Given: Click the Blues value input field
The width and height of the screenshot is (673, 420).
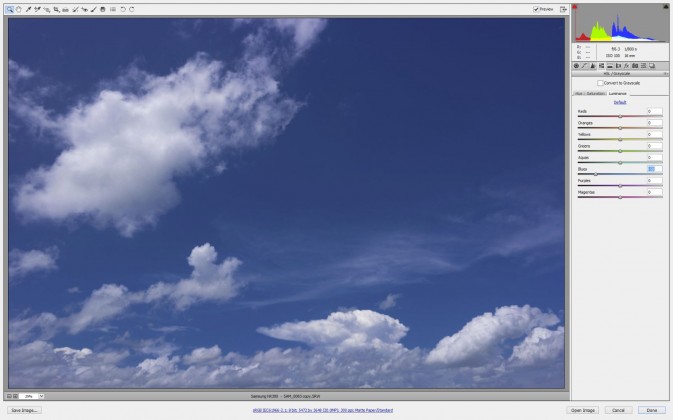Looking at the screenshot, I should [655, 169].
